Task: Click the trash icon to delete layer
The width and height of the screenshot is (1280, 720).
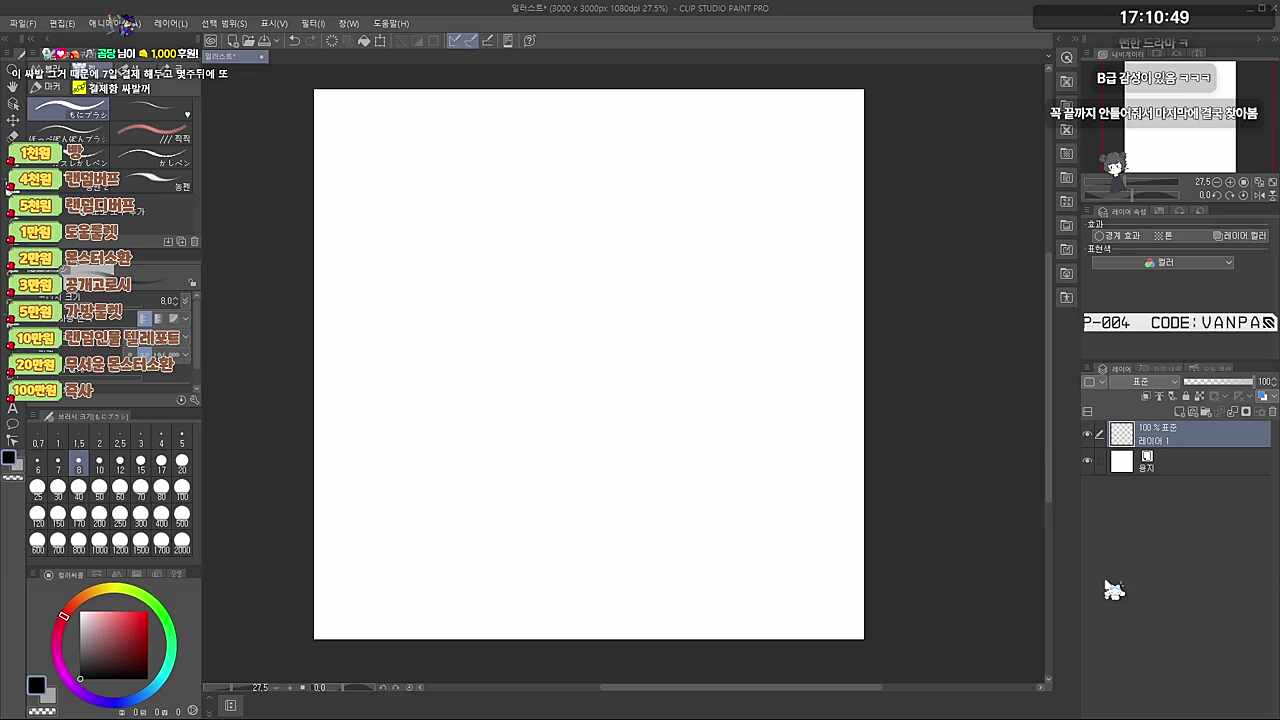Action: 1272,412
